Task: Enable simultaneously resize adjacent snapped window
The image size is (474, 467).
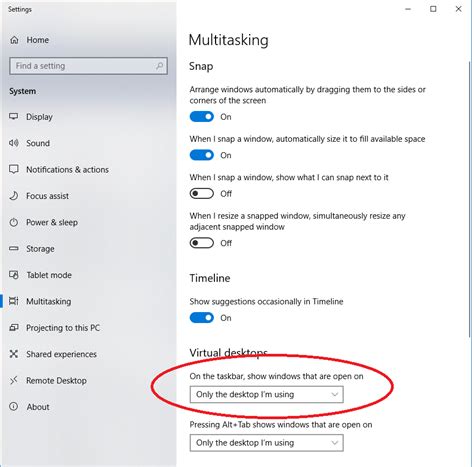Action: [x=202, y=243]
